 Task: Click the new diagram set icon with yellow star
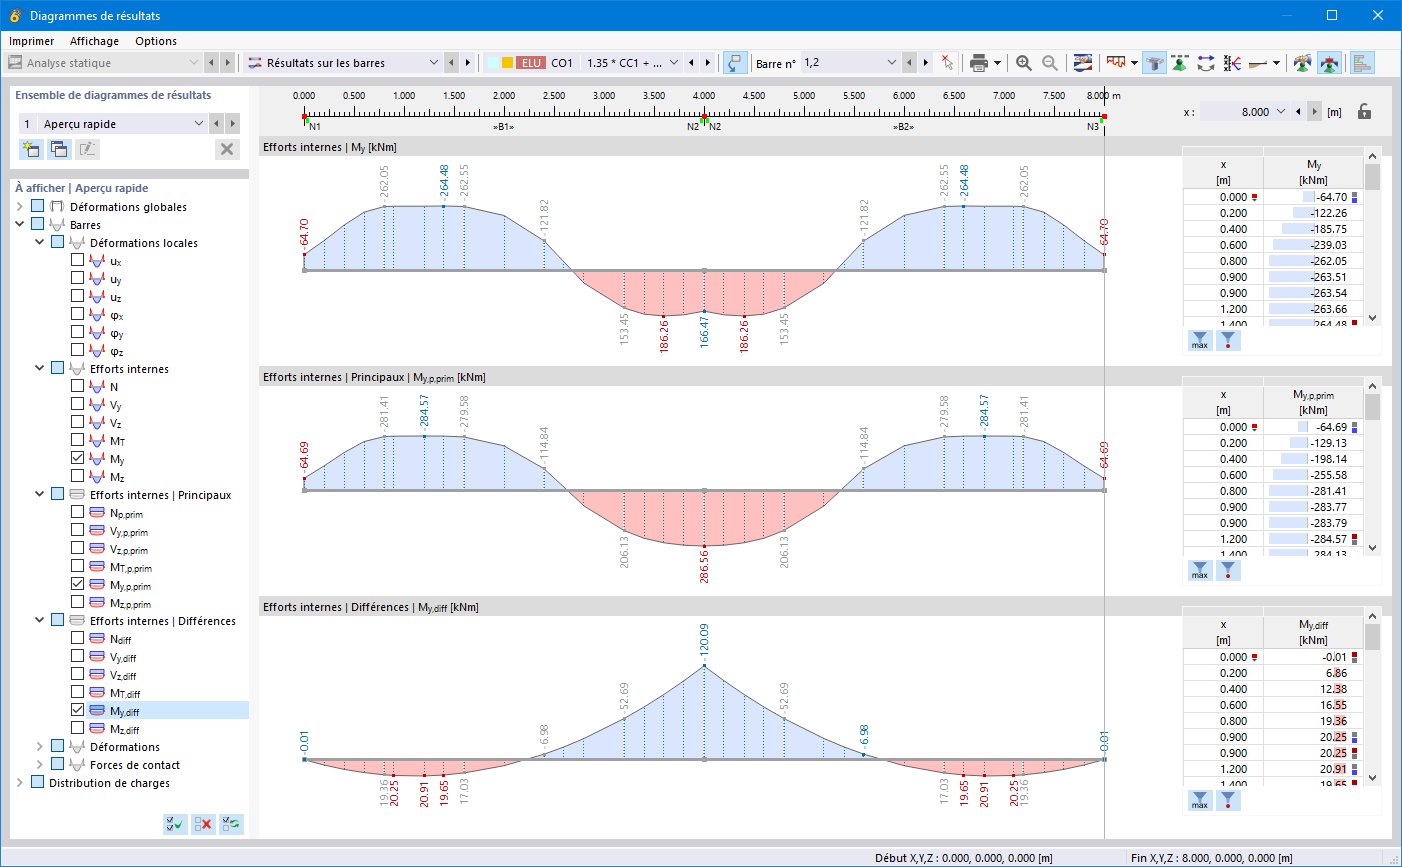coord(31,149)
